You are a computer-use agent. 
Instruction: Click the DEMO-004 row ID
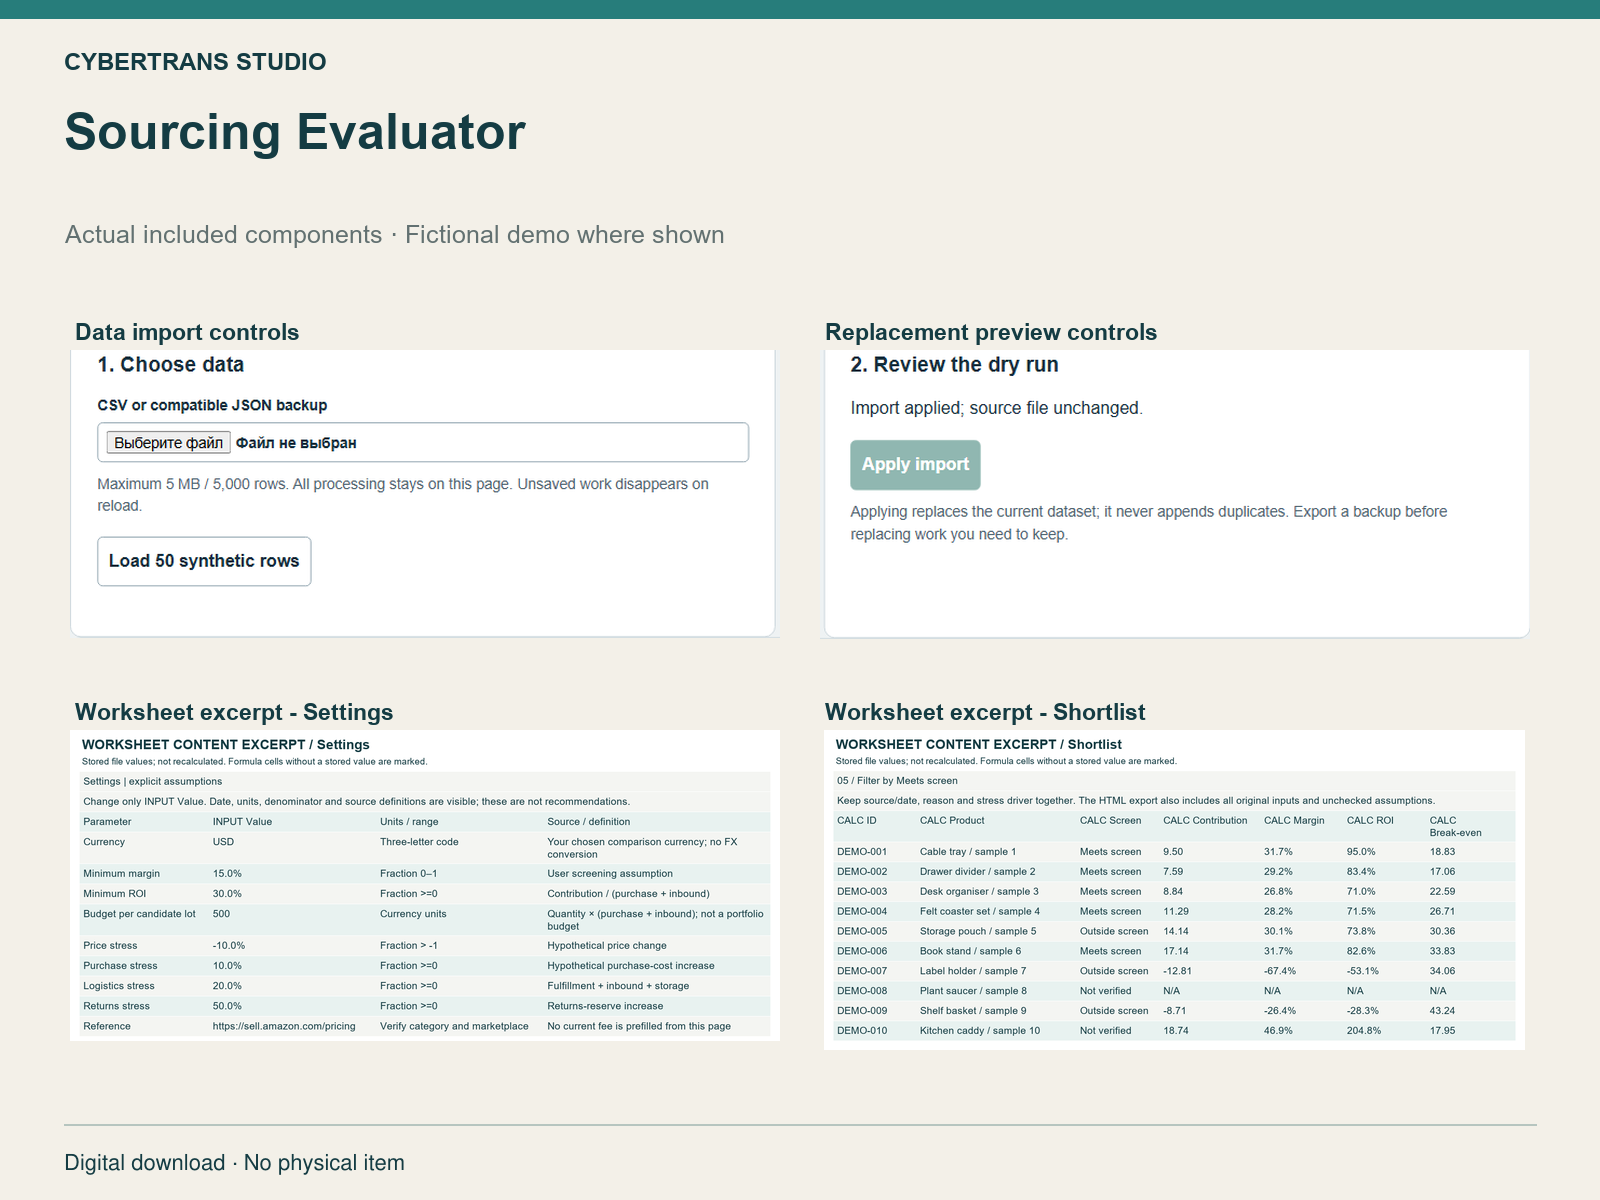coord(862,911)
